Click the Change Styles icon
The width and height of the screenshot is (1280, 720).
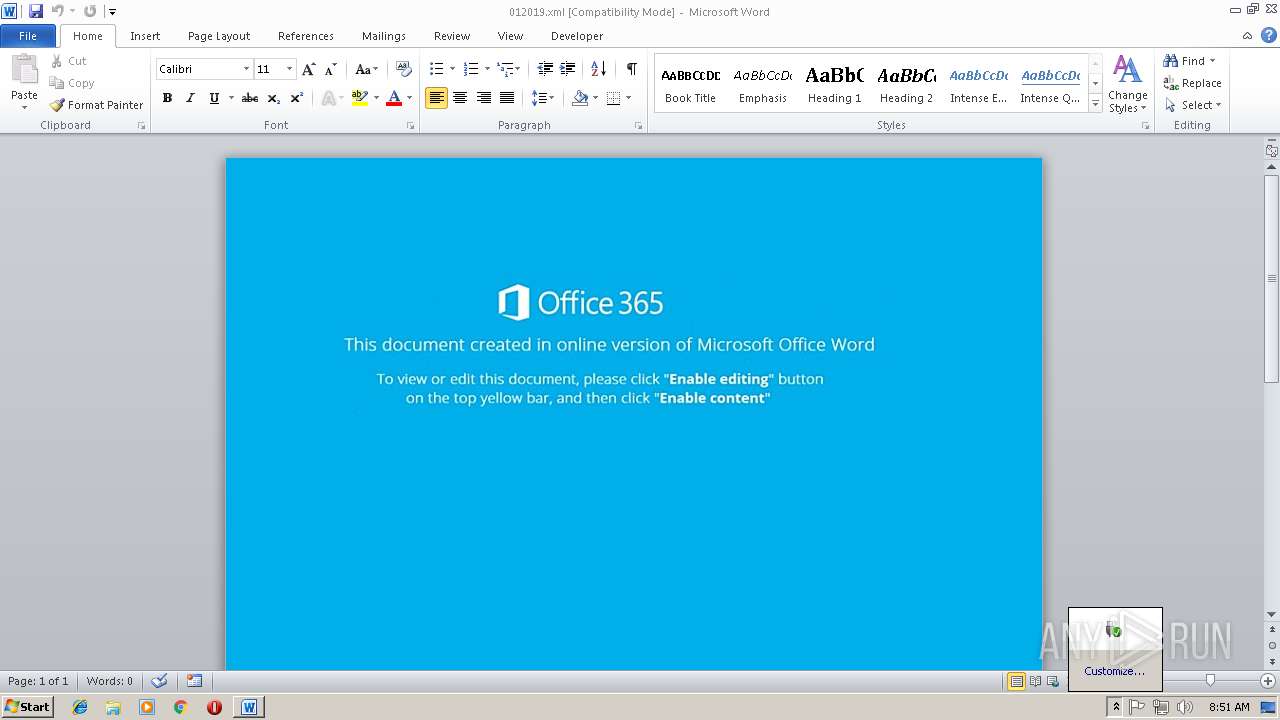[x=1127, y=84]
